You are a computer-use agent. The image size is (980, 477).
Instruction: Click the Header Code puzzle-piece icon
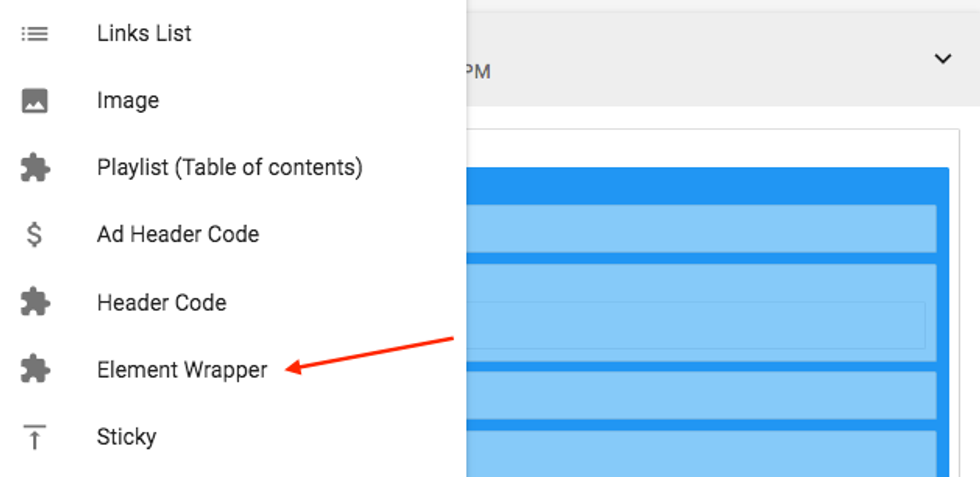coord(35,303)
